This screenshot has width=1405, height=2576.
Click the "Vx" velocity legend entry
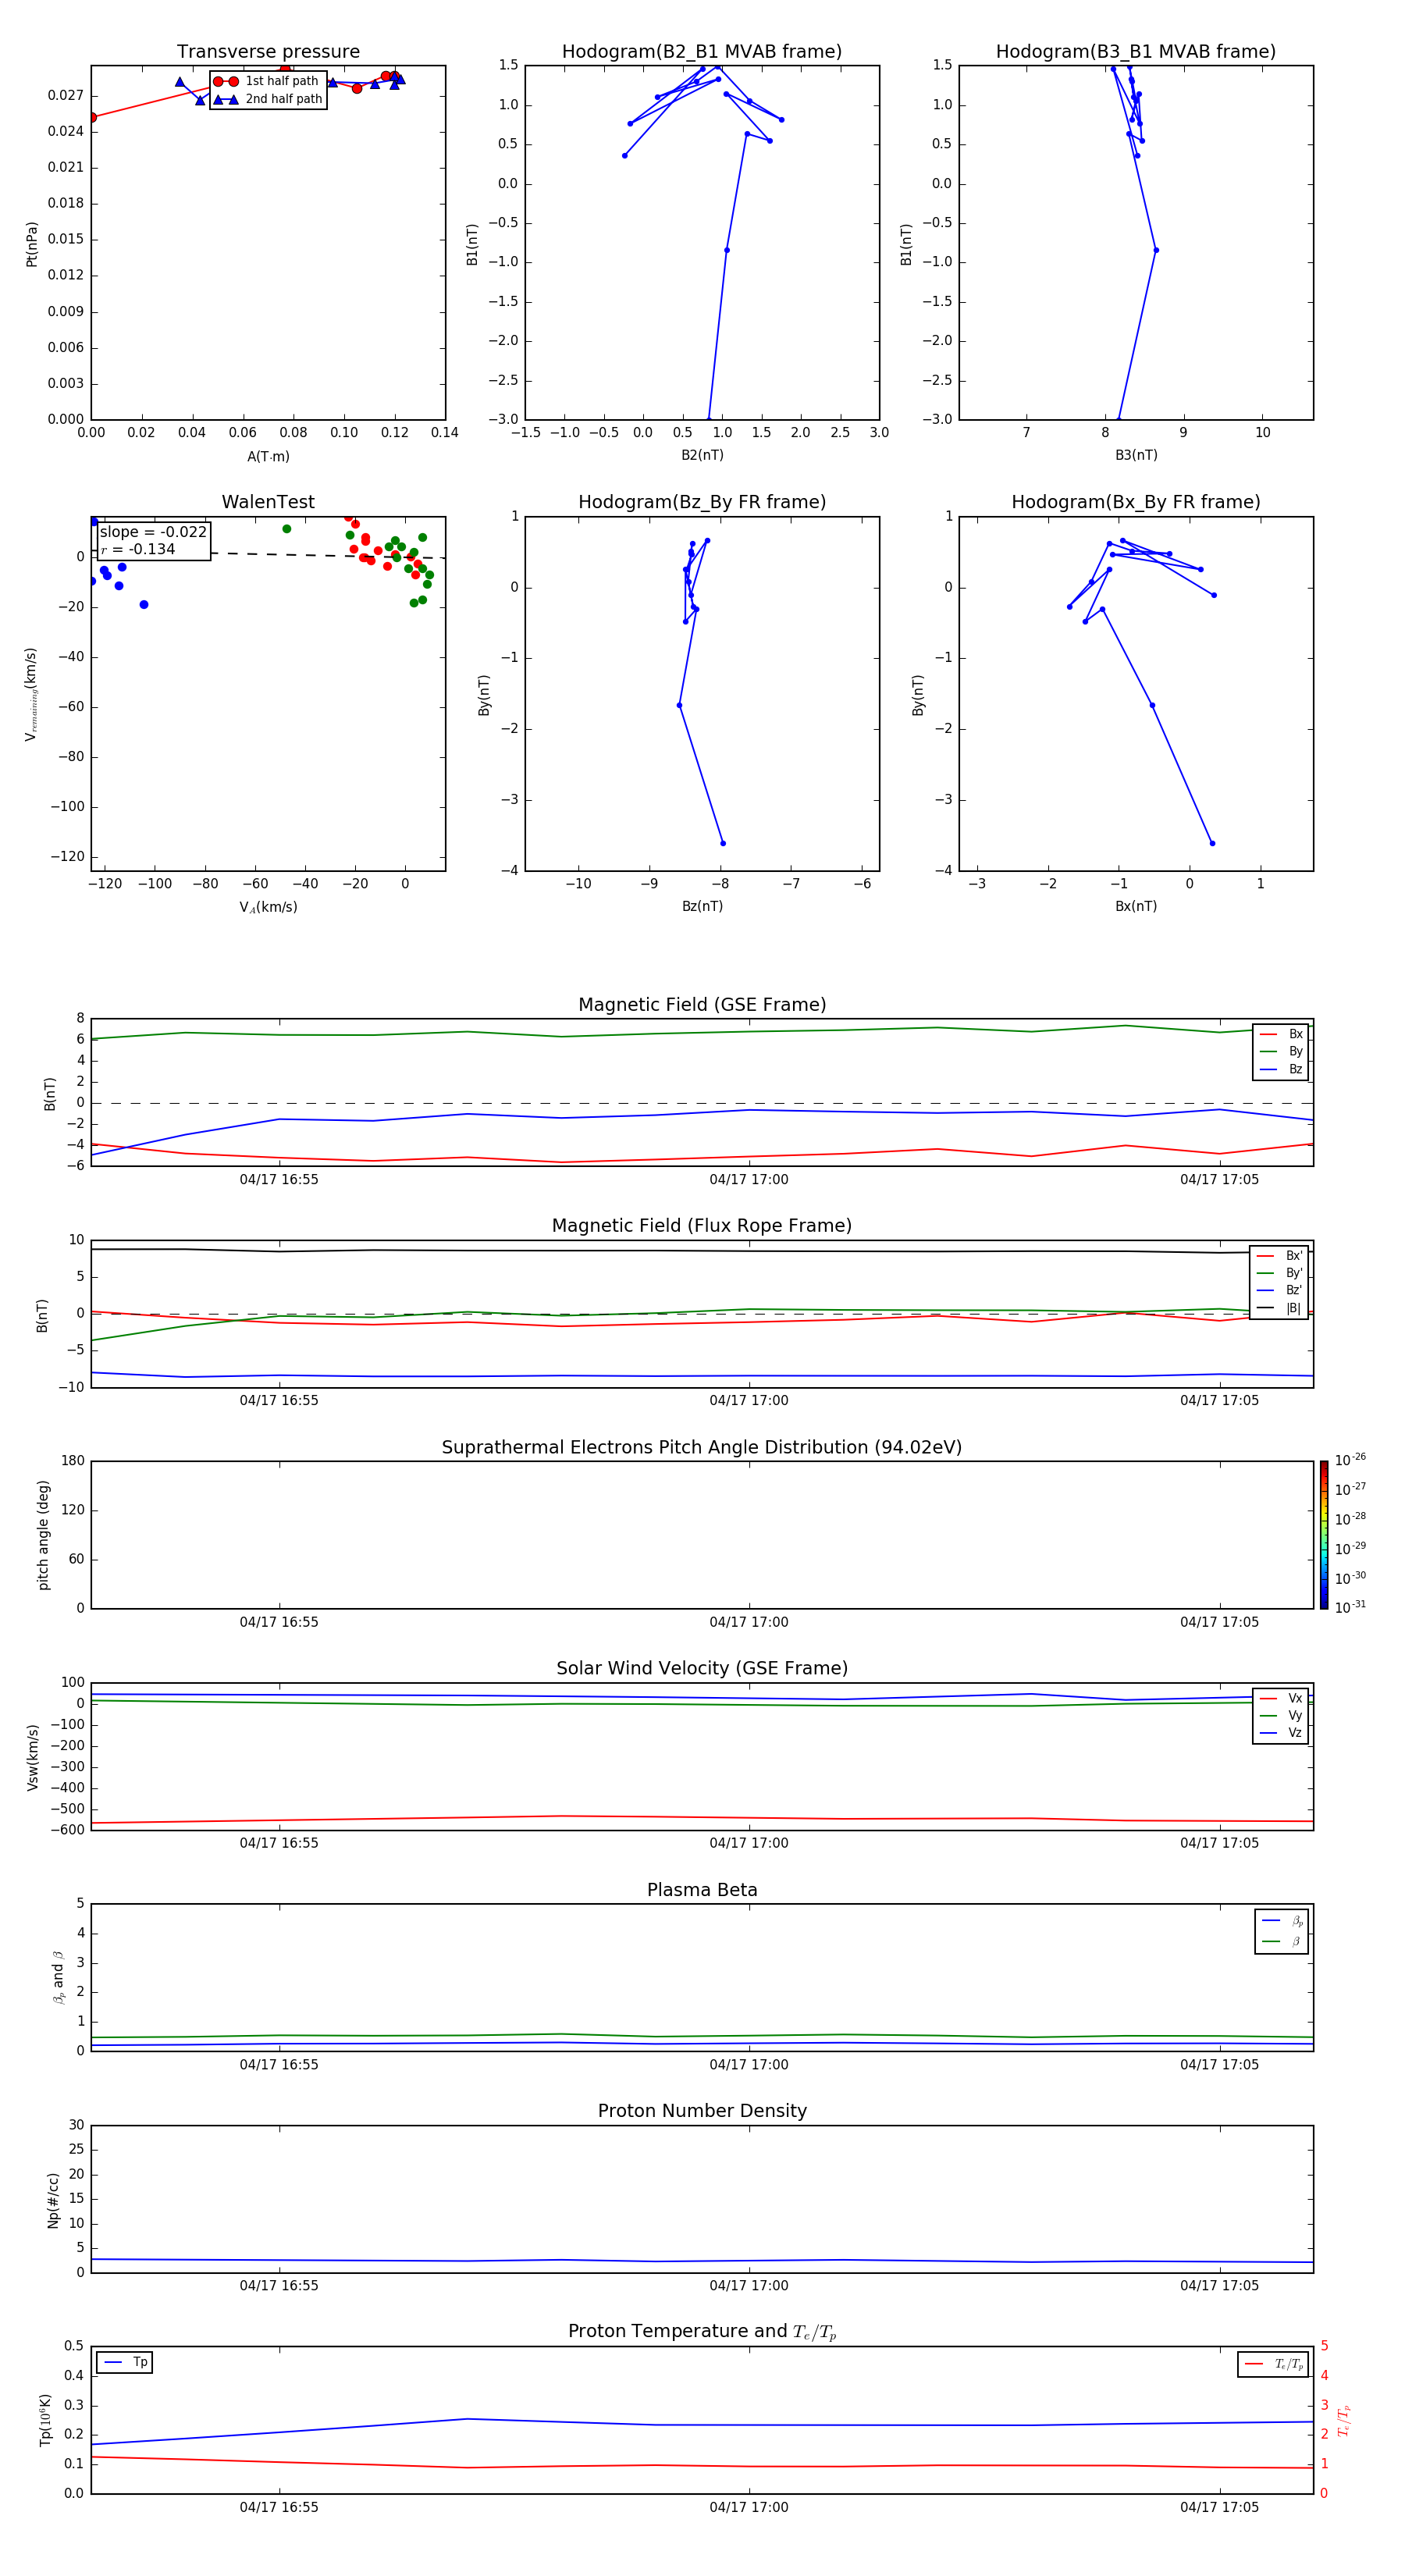click(1281, 1698)
